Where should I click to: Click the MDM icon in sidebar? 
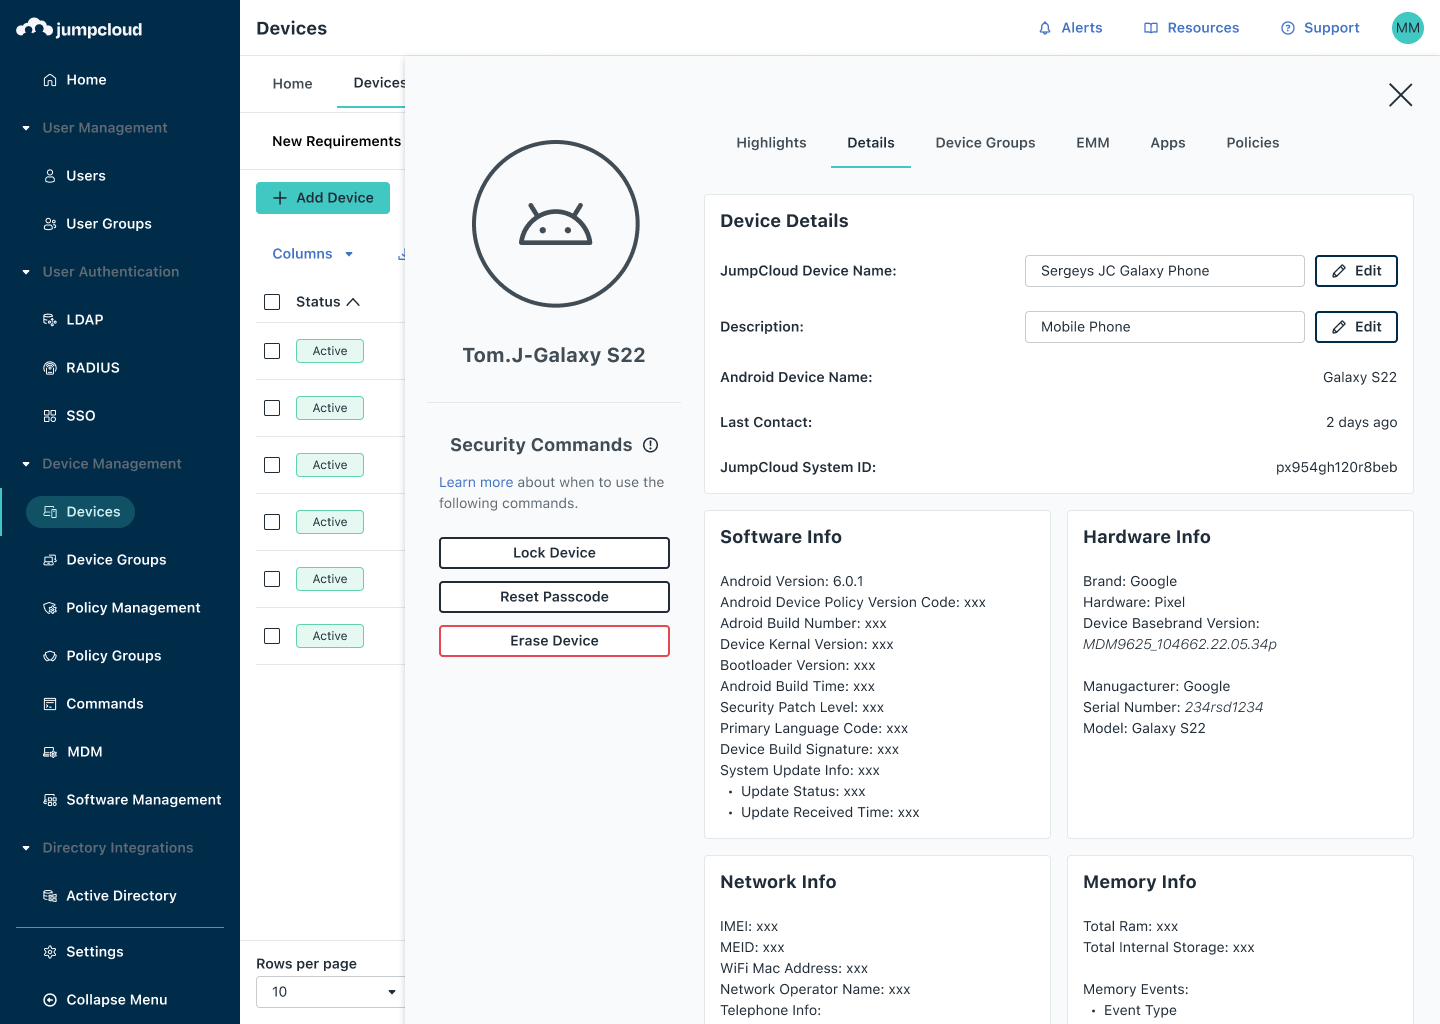tap(50, 752)
